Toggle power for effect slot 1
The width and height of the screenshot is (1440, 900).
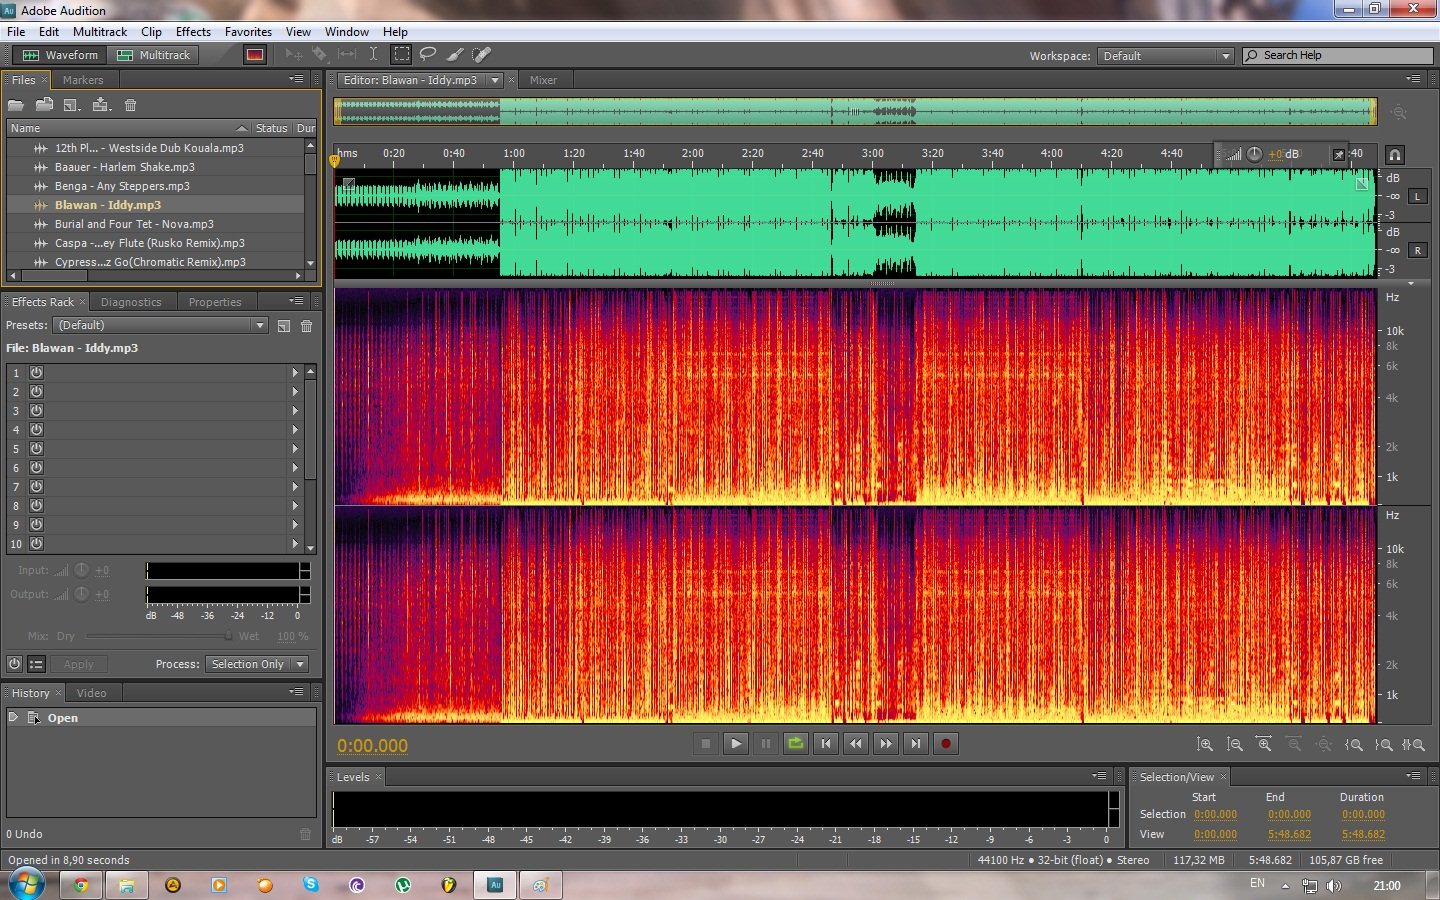click(x=36, y=372)
